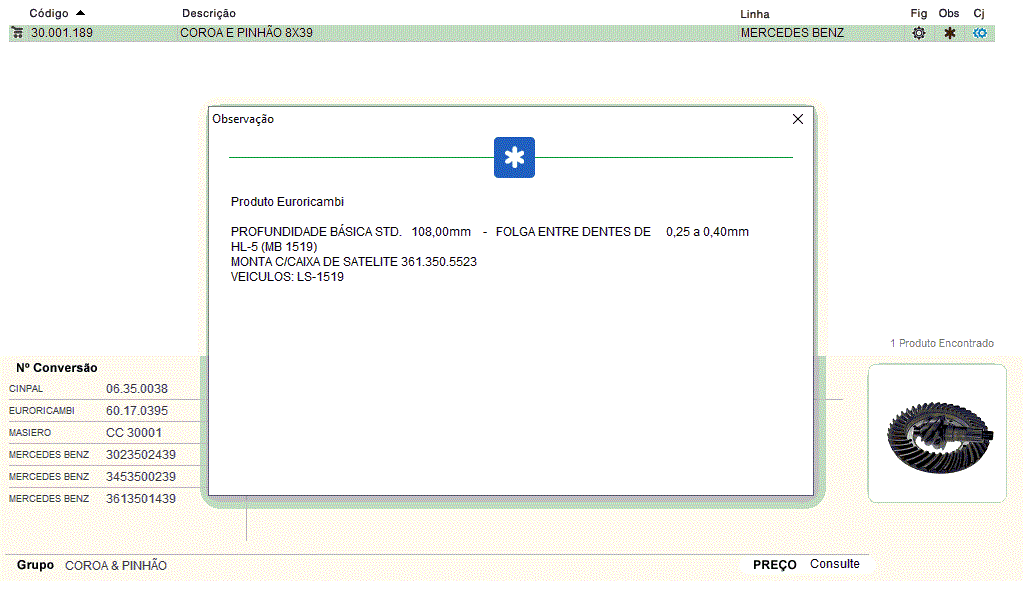Select EURORICAMBI conversion number 60.17.0395
The width and height of the screenshot is (1029, 590).
click(137, 411)
